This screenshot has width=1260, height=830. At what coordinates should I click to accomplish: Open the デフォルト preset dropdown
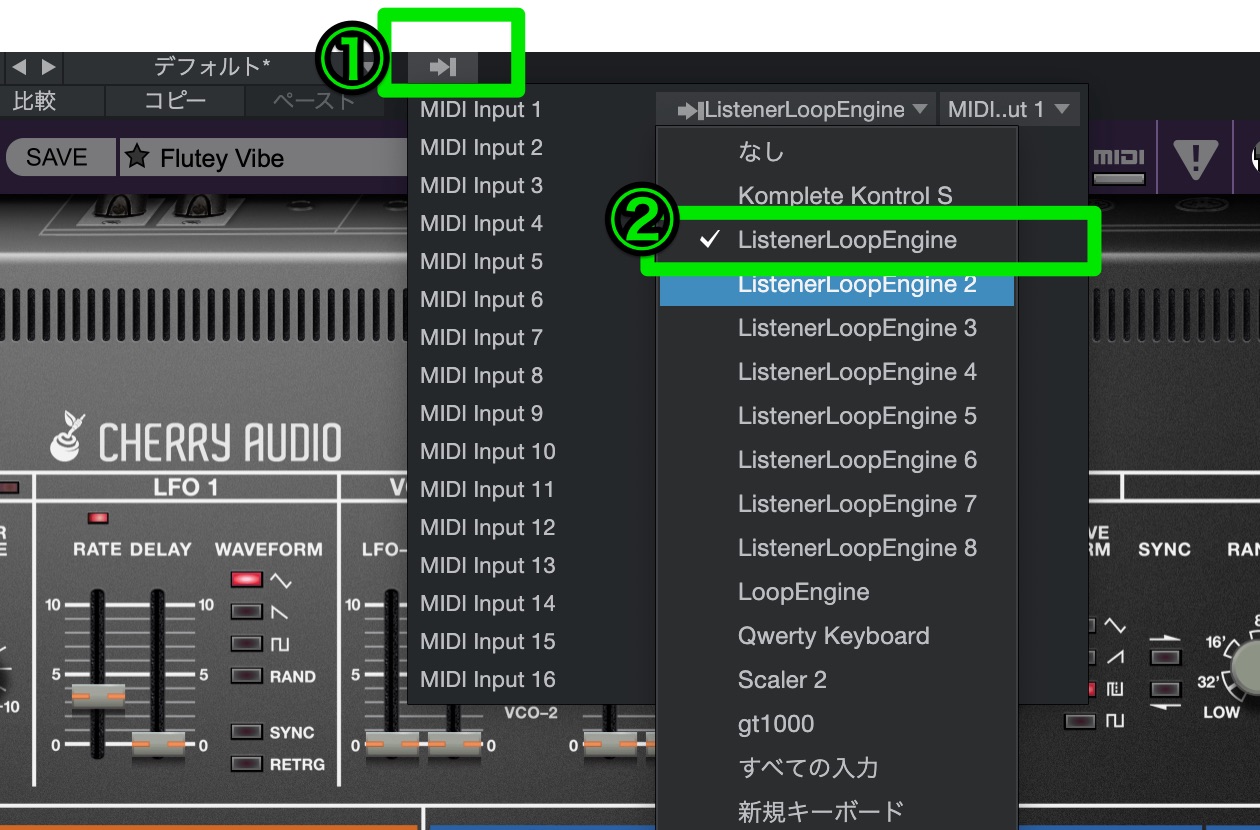click(211, 67)
